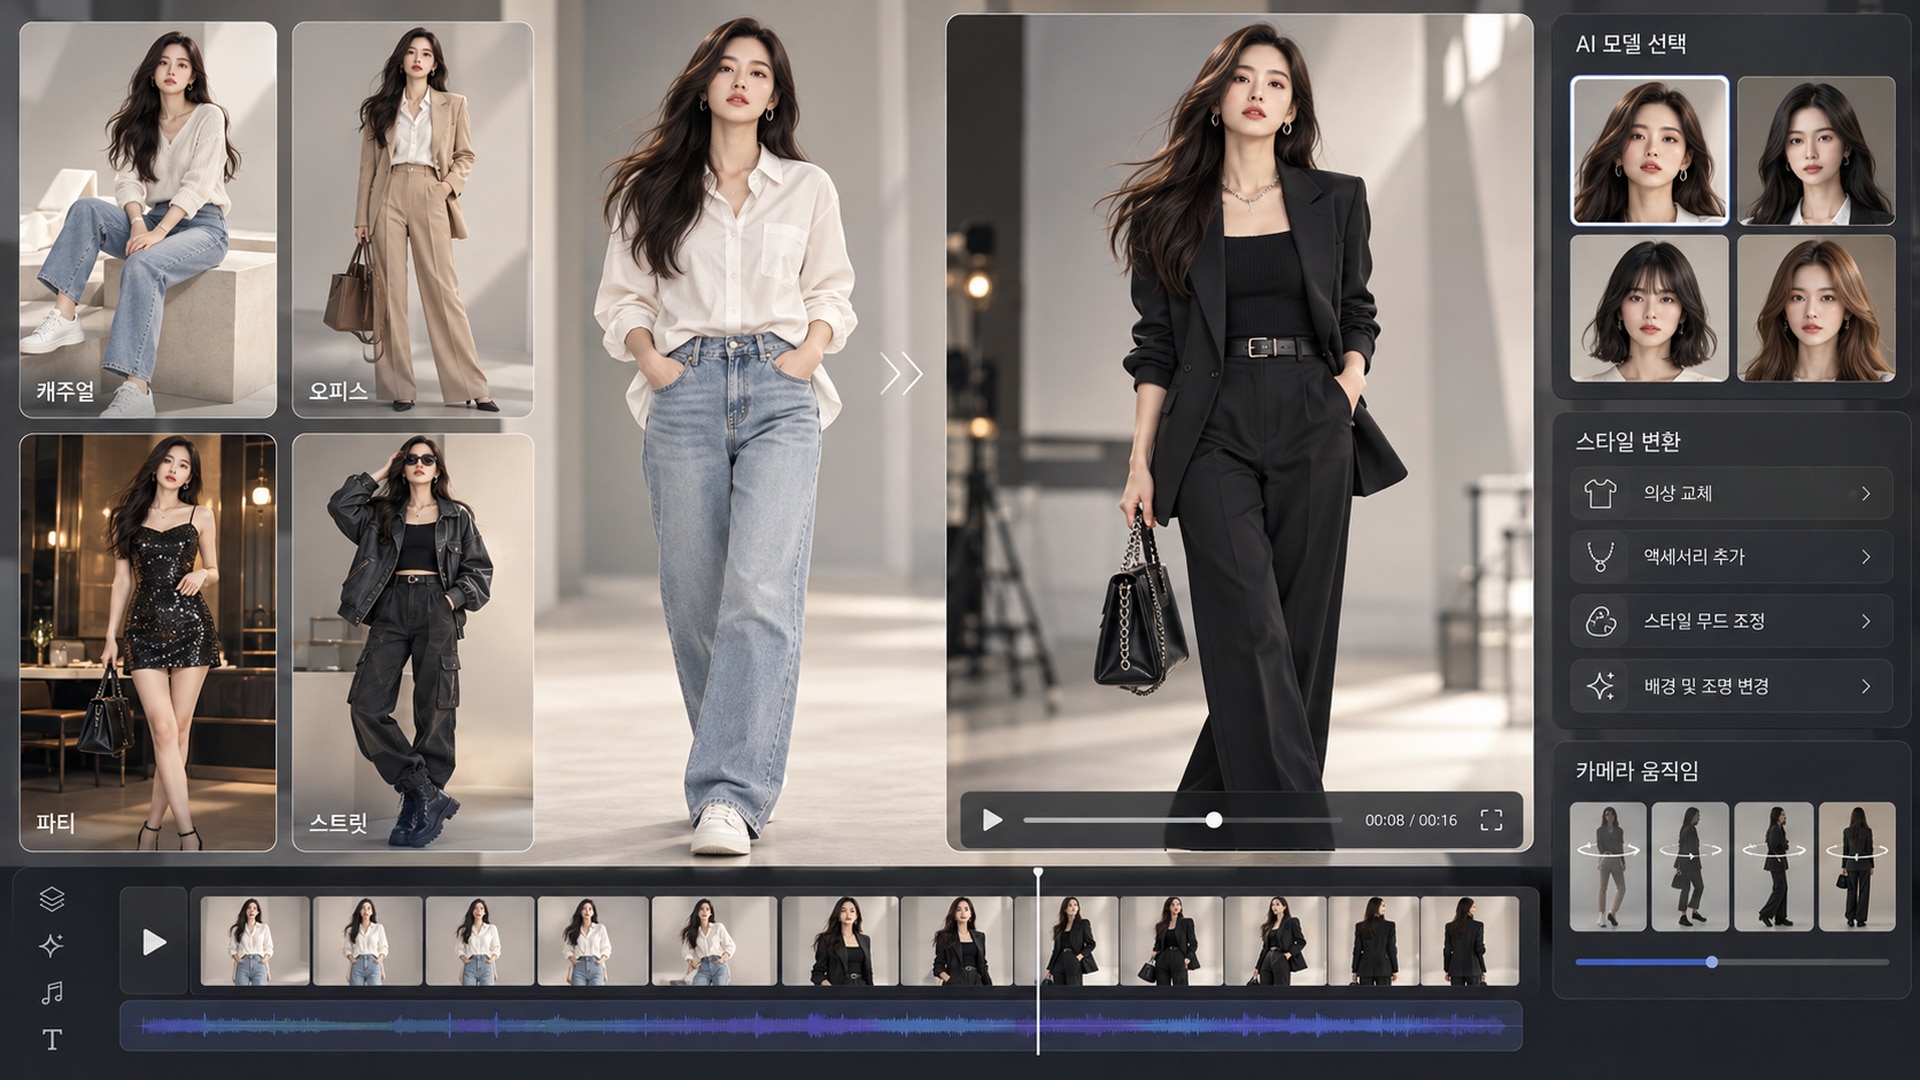Pick the second camera rotation preset thumbnail
The width and height of the screenshot is (1920, 1080).
click(1690, 866)
